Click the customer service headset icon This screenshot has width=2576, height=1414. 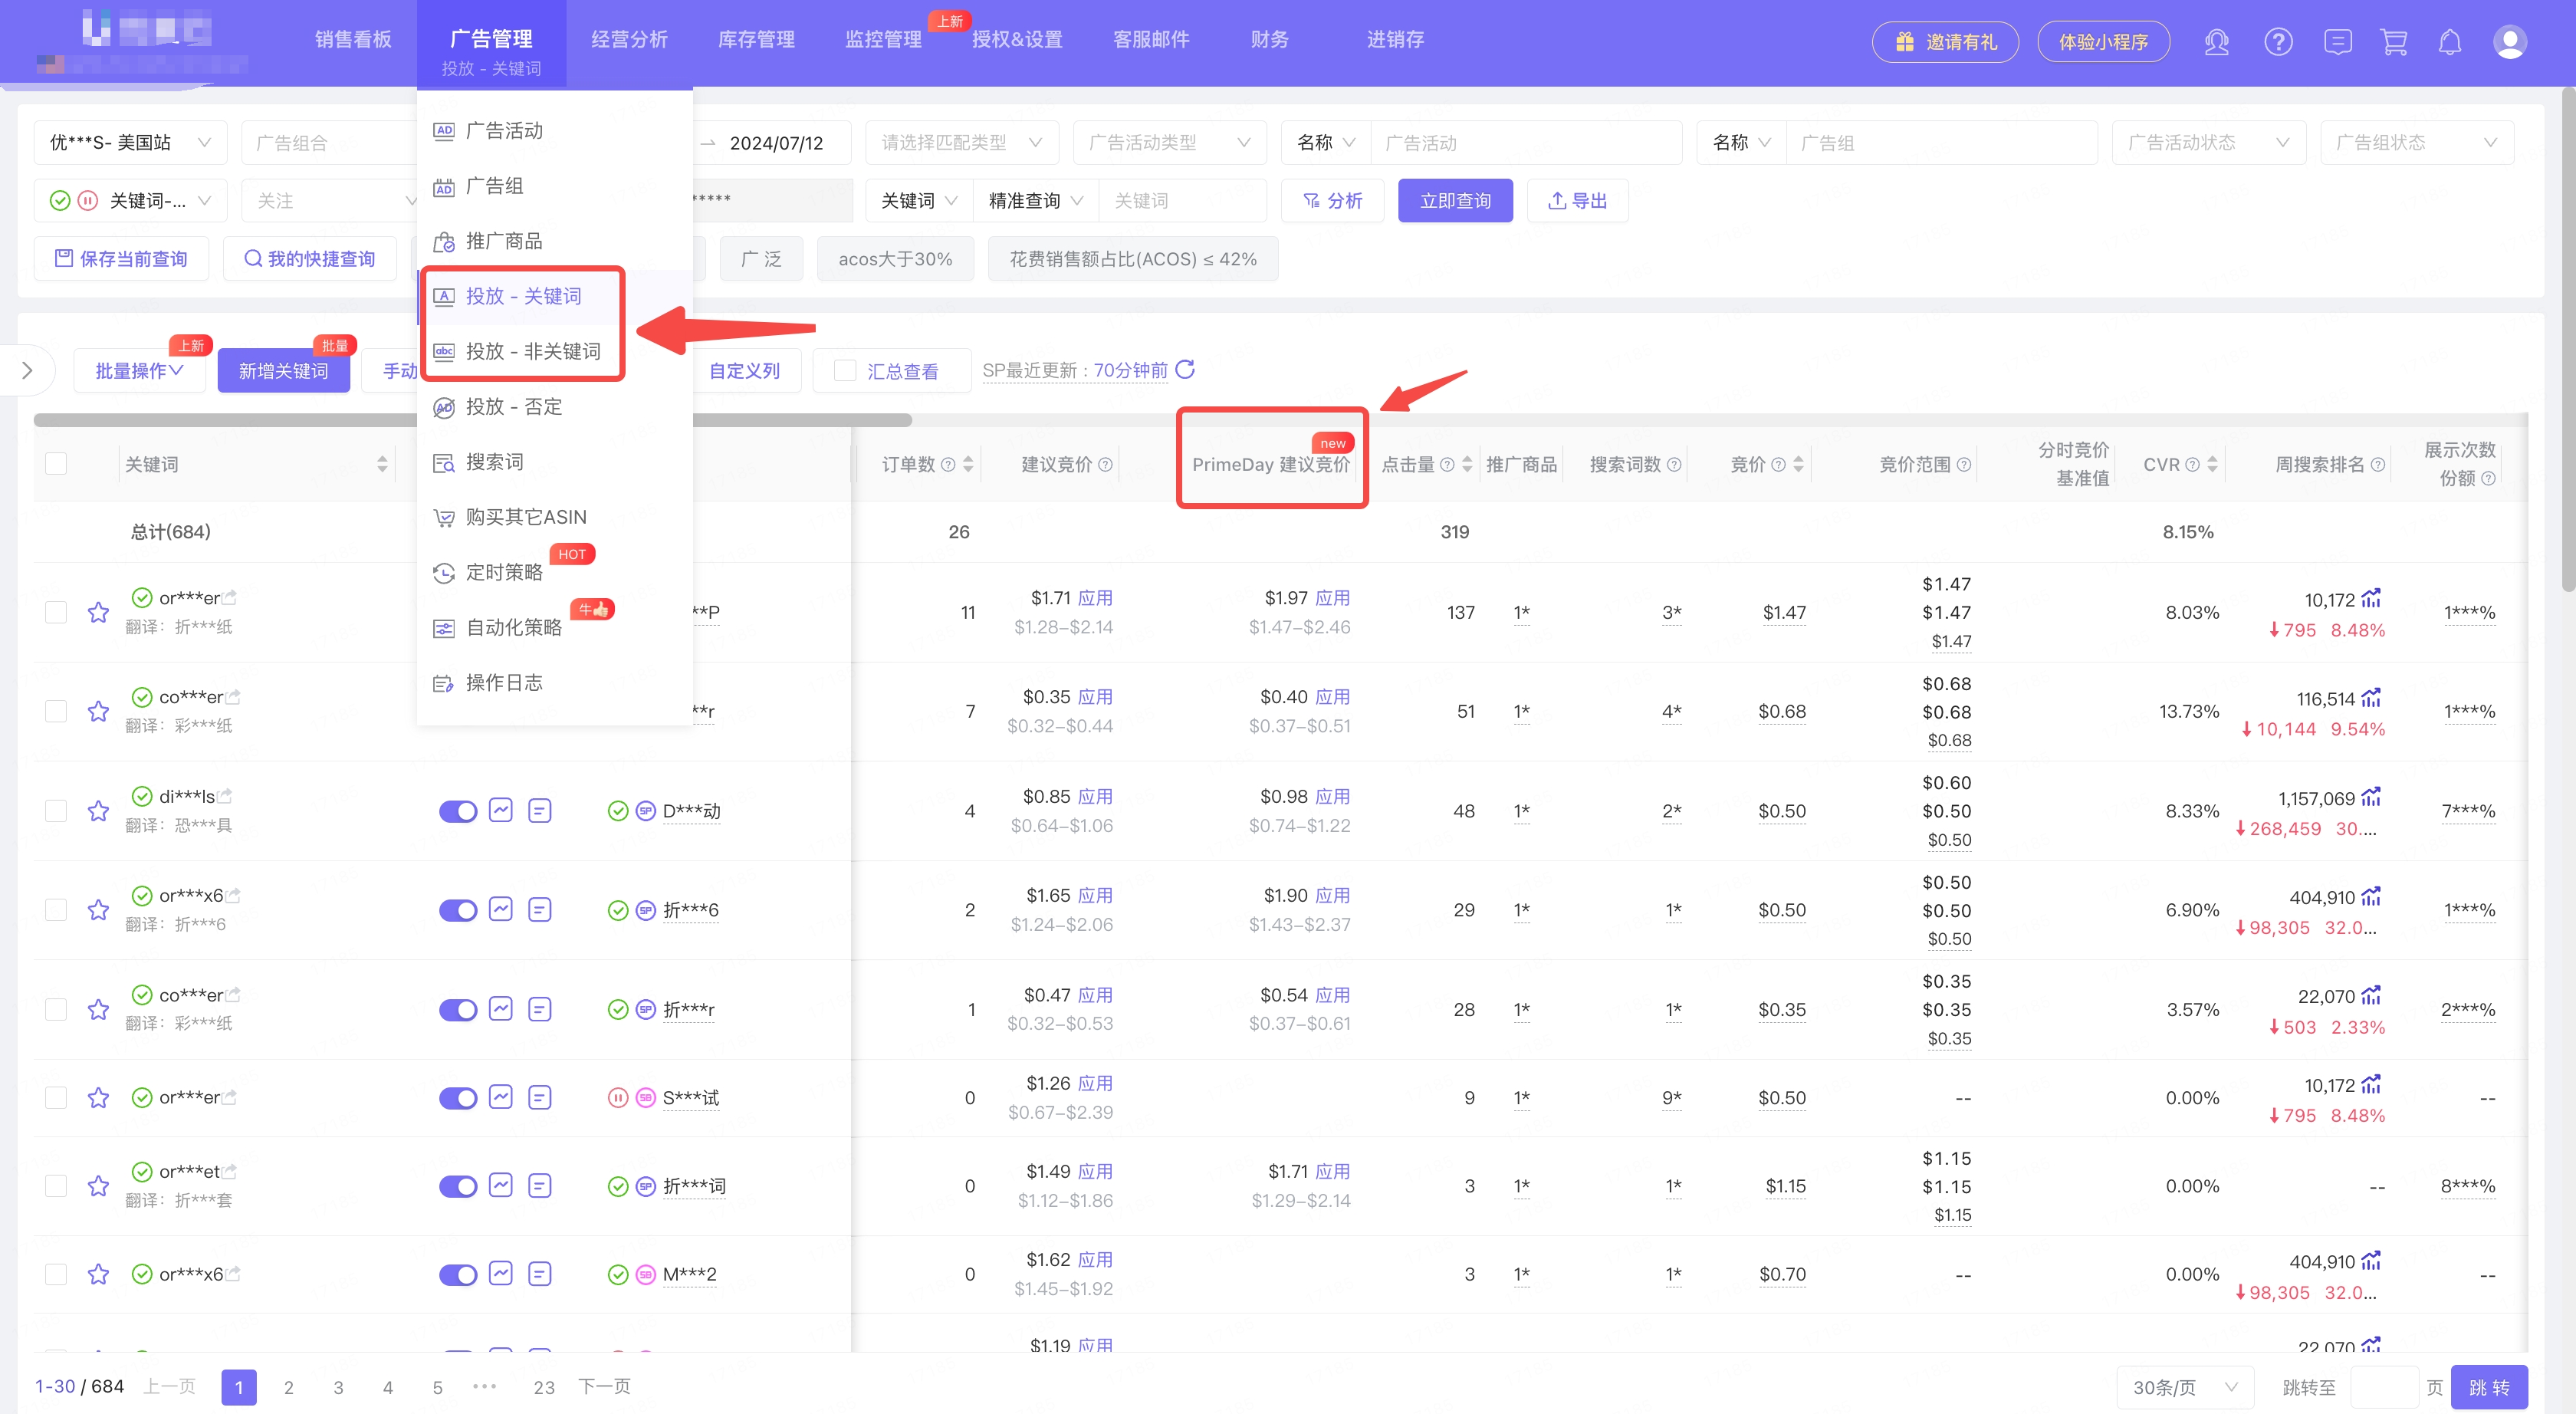2216,42
